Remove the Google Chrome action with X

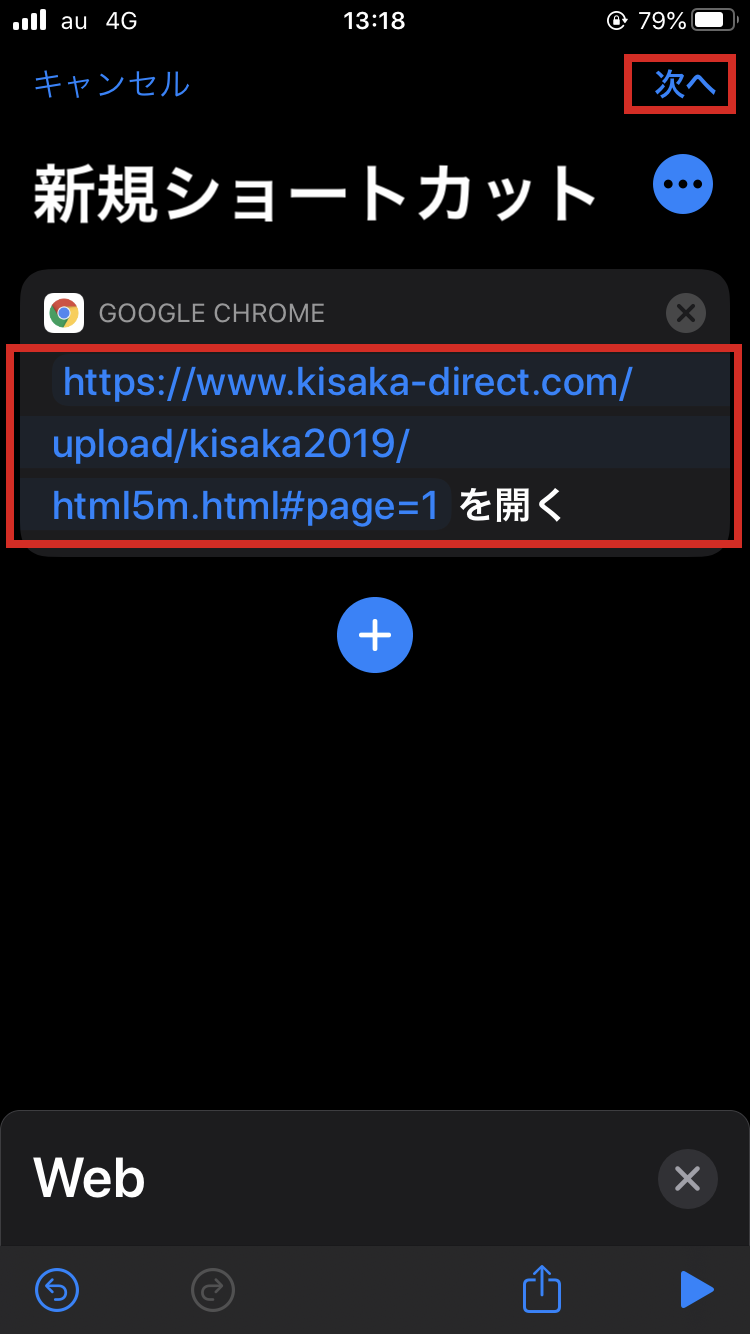686,313
